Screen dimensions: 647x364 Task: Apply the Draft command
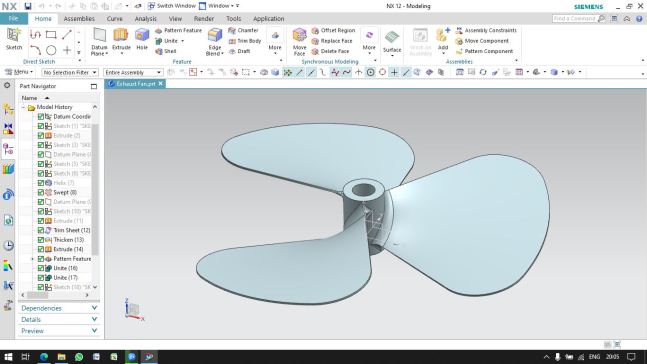tap(239, 51)
